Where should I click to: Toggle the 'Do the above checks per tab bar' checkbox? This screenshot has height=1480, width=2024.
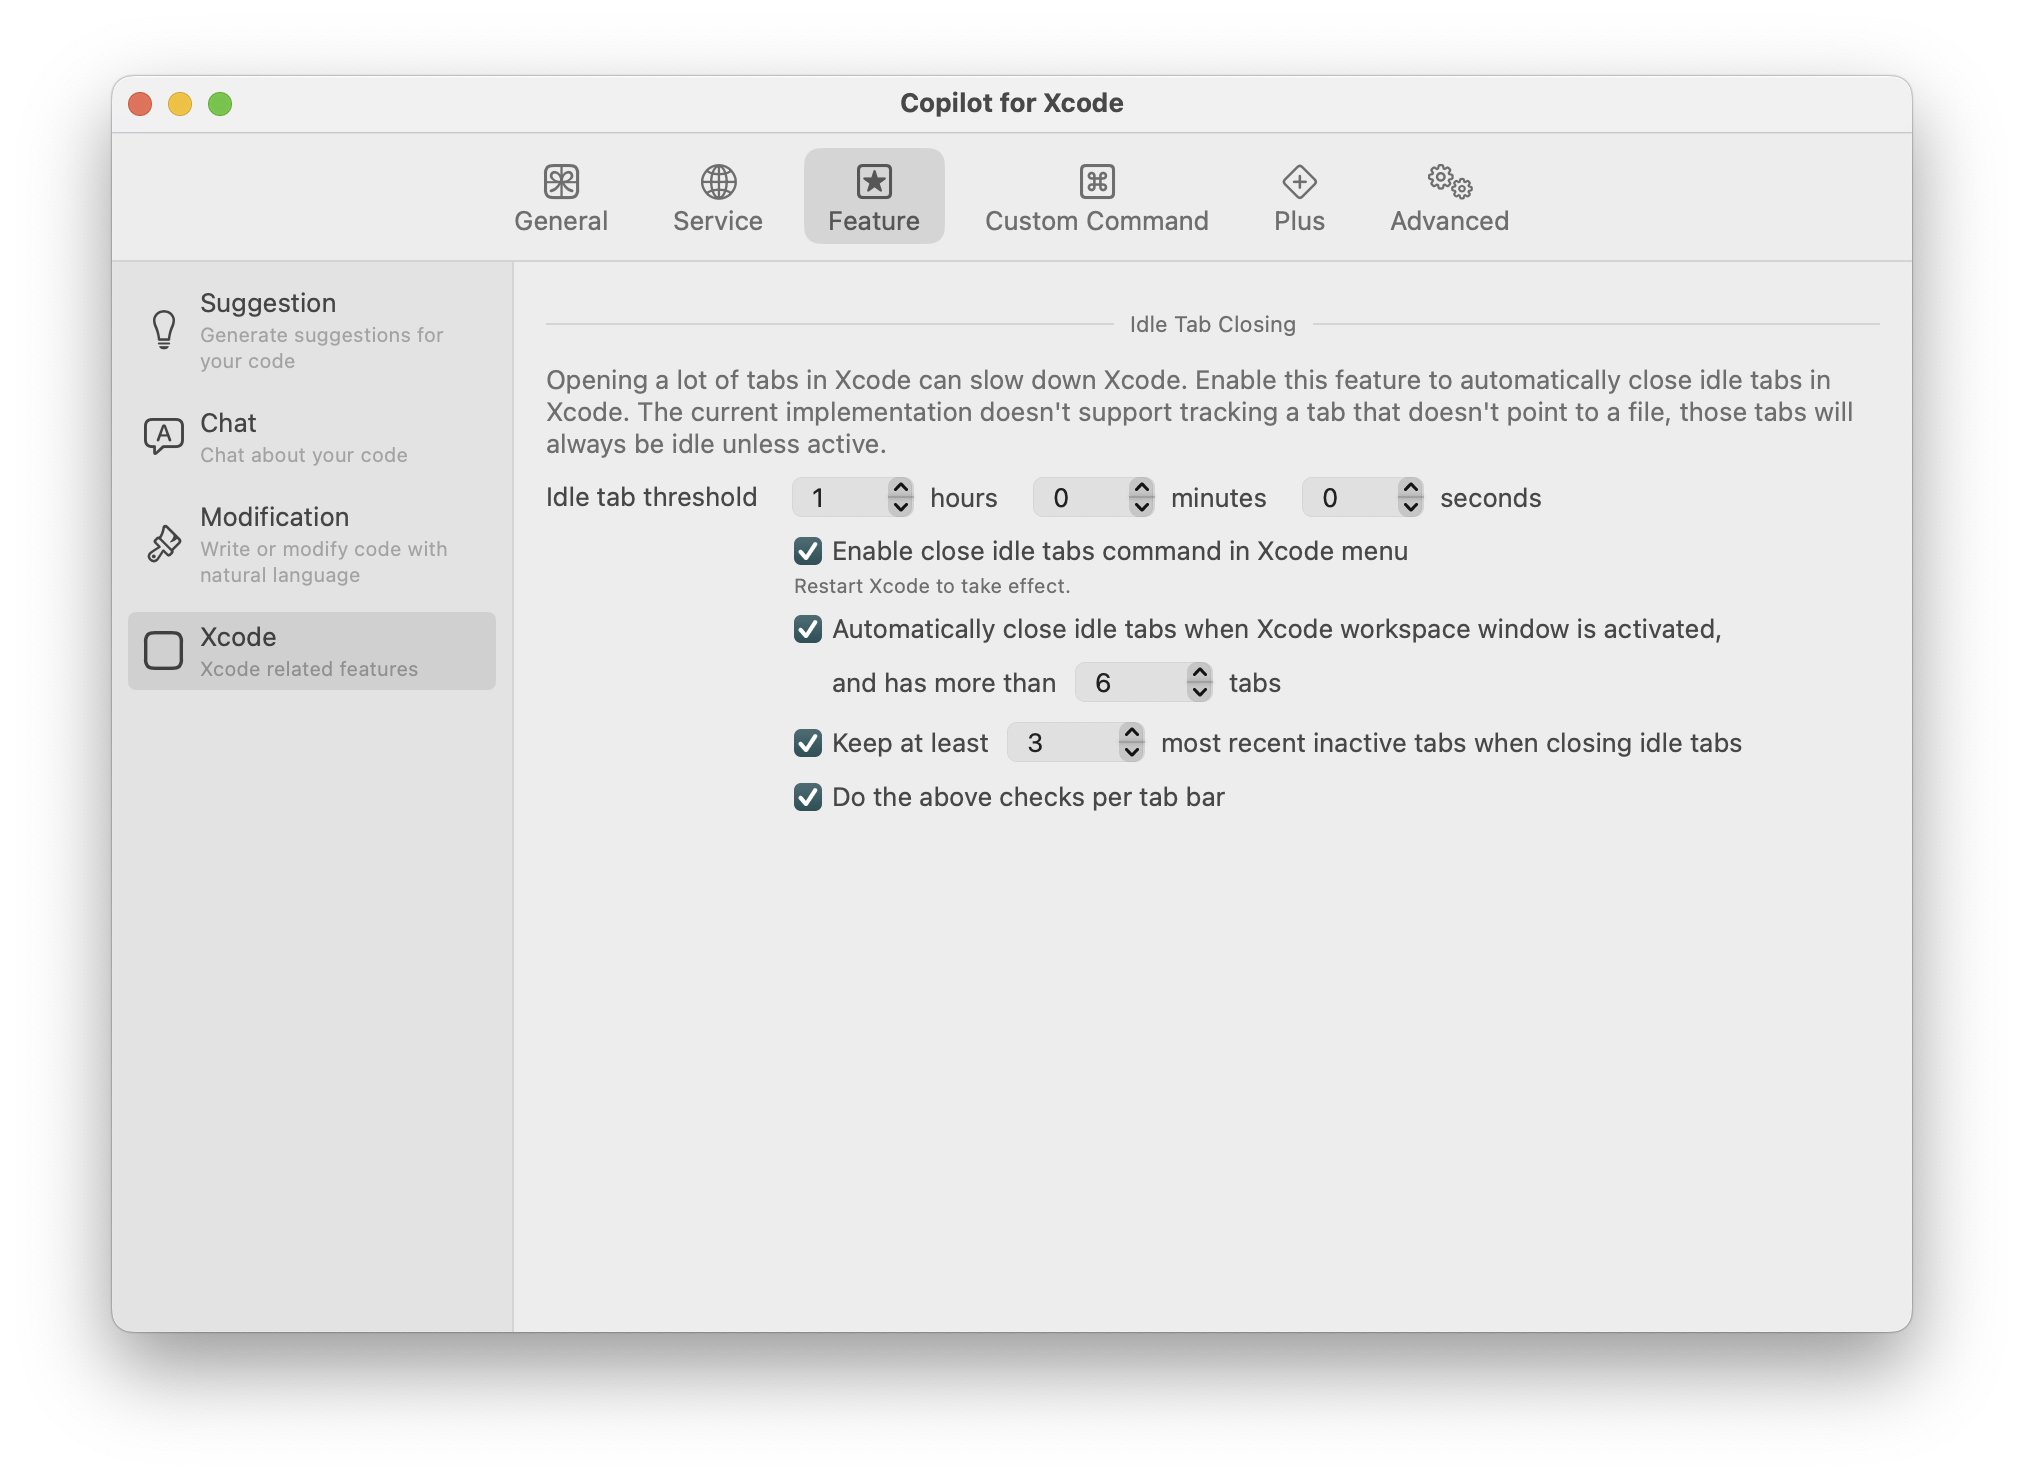click(x=807, y=796)
